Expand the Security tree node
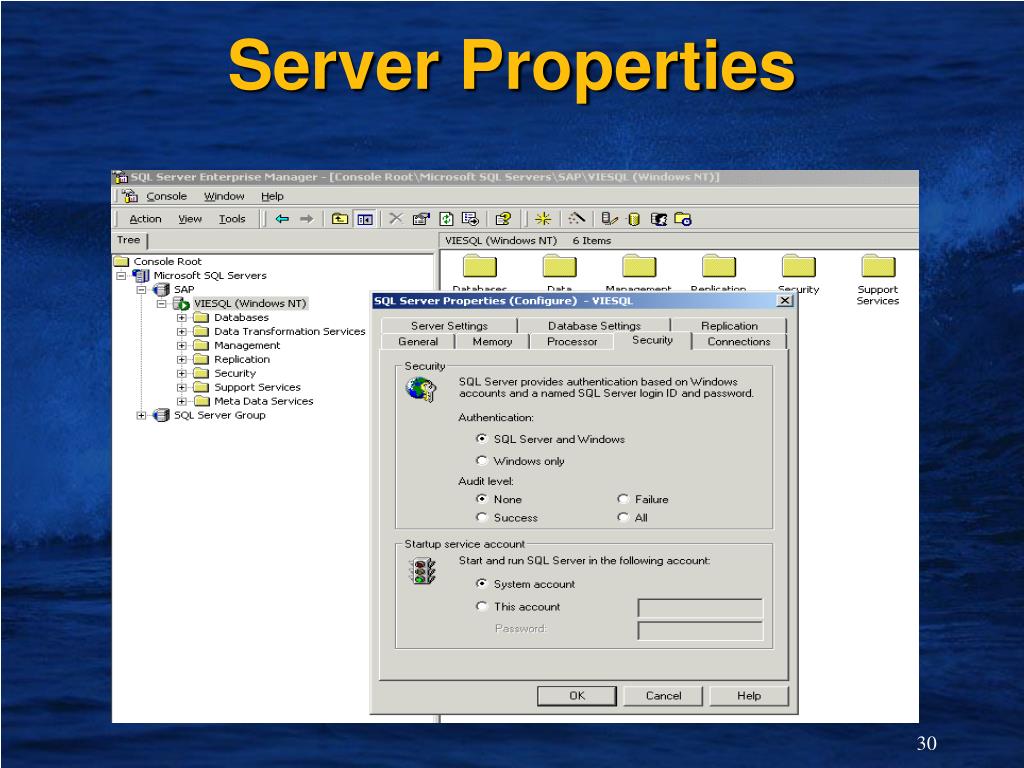This screenshot has width=1024, height=768. [182, 374]
